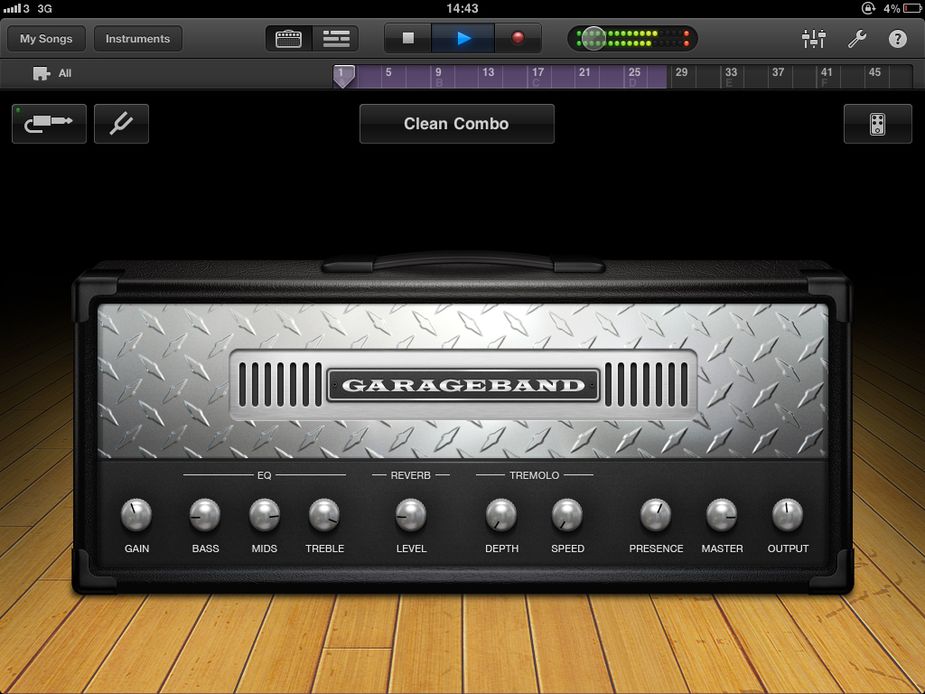The width and height of the screenshot is (925, 694).
Task: Open the Clean Combo amp selector
Action: click(x=456, y=123)
